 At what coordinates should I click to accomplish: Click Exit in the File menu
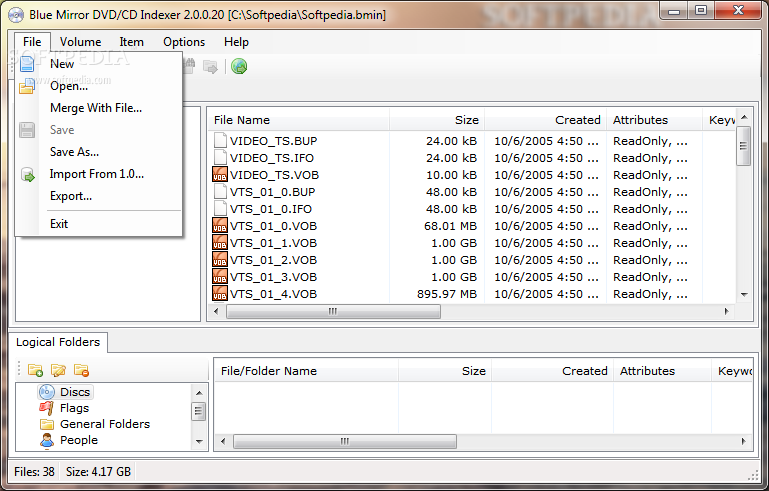[x=99, y=224]
